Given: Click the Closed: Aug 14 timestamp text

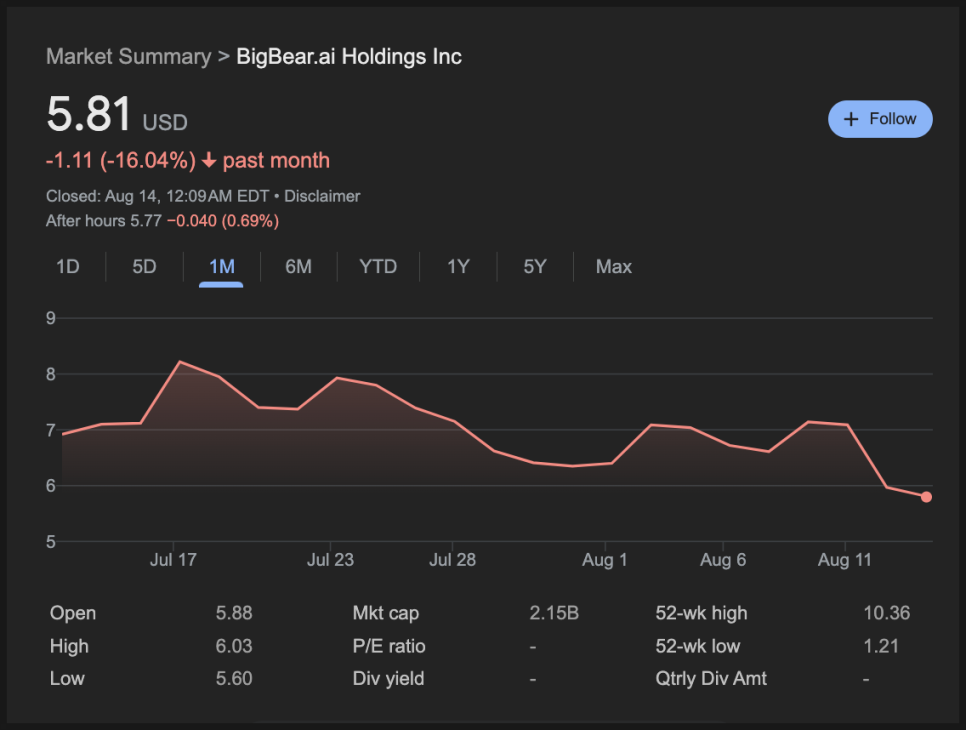Looking at the screenshot, I should click(x=158, y=197).
